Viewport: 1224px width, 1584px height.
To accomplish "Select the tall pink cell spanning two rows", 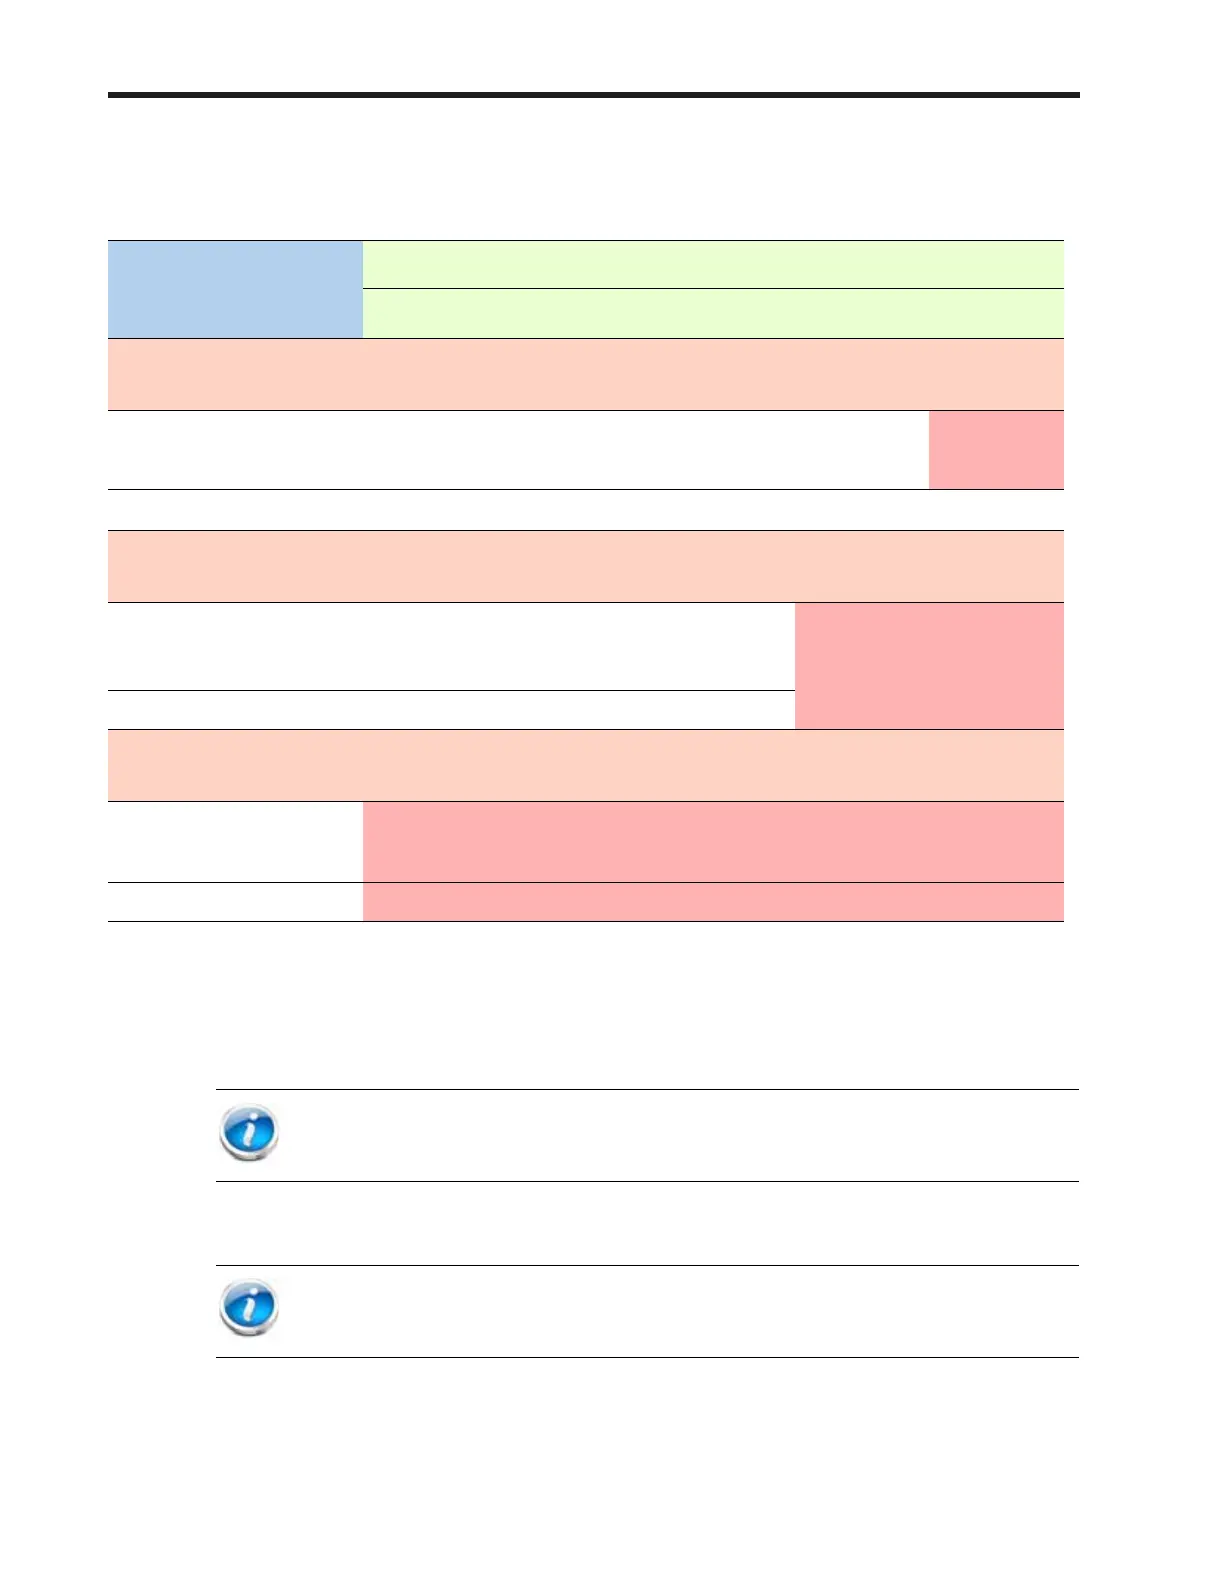I will tap(930, 666).
